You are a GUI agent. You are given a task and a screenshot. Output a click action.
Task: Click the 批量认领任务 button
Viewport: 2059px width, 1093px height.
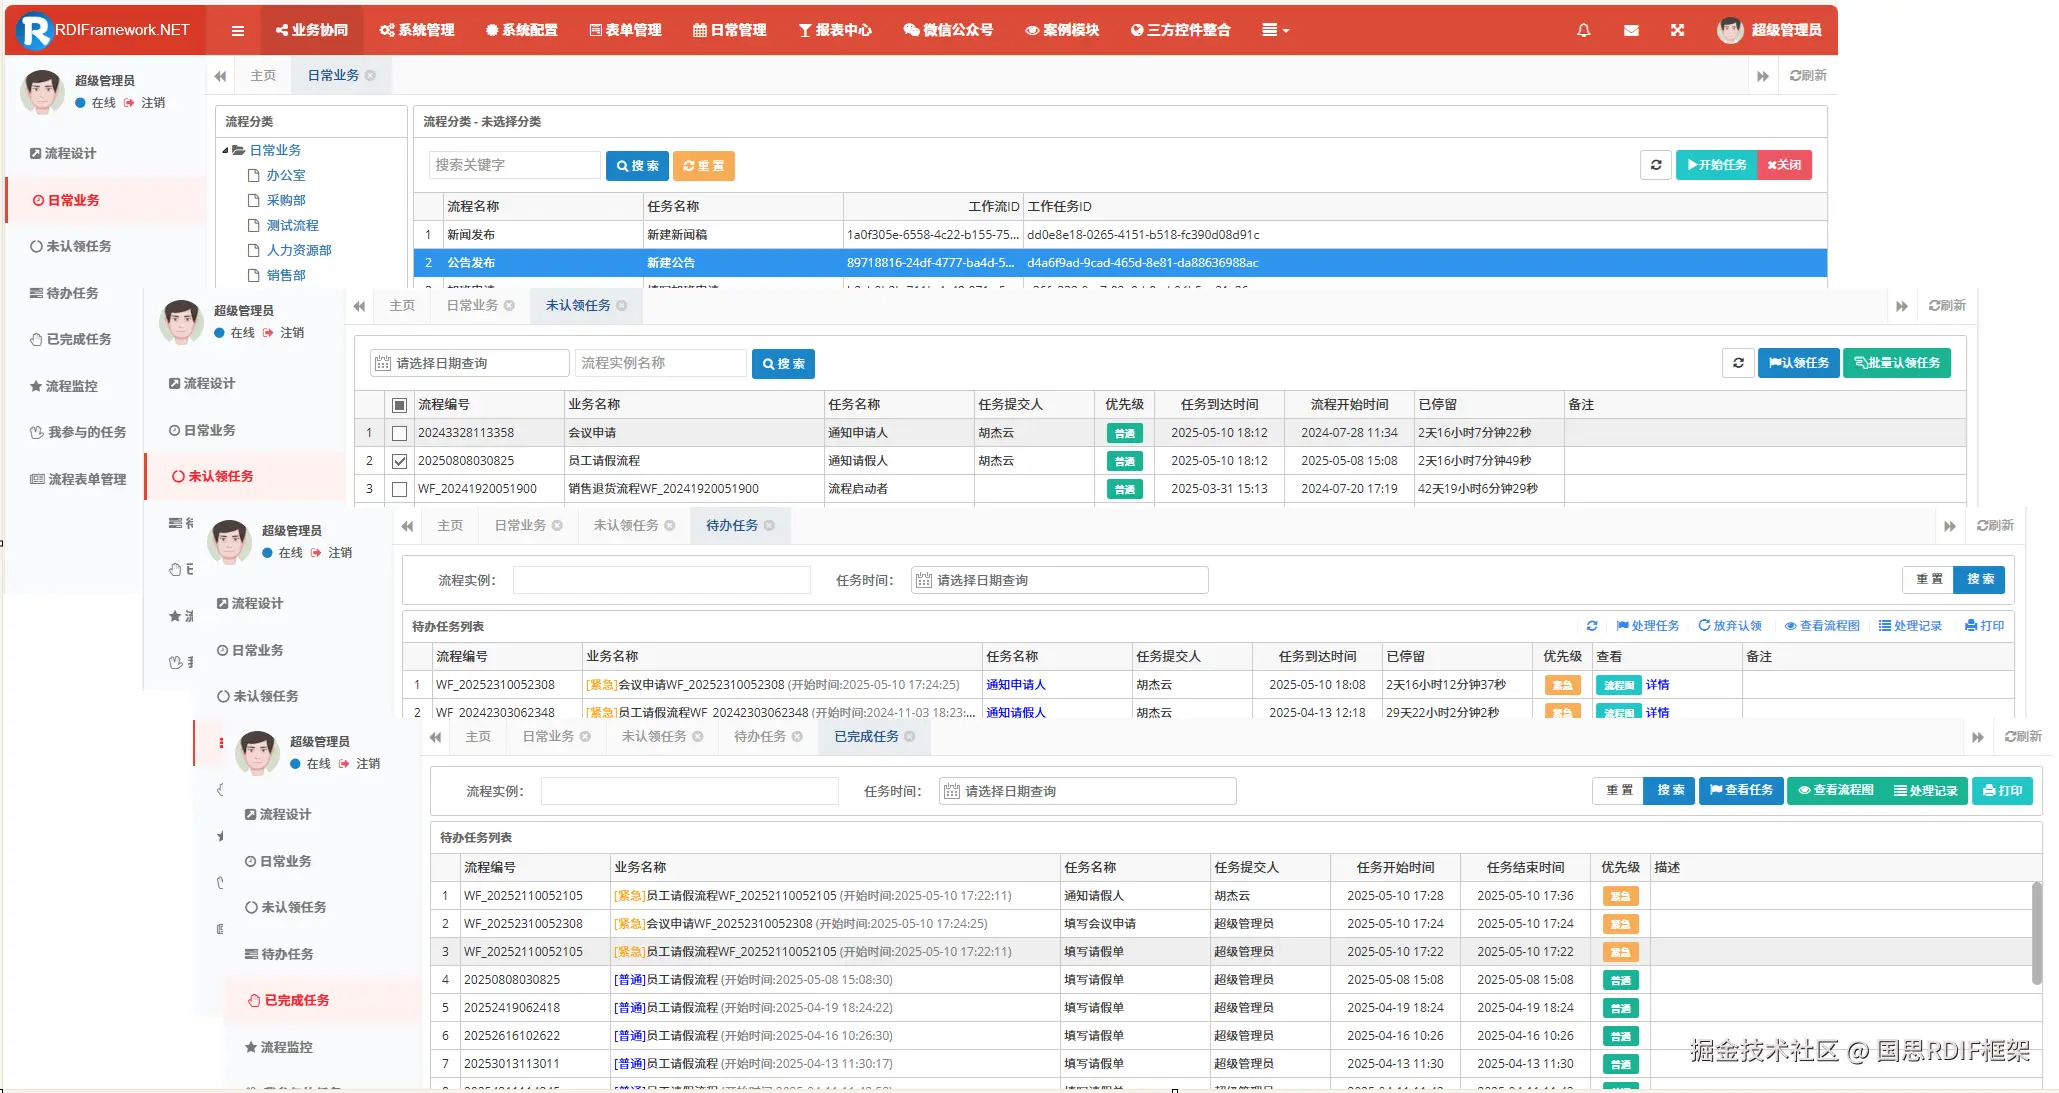pos(1896,363)
